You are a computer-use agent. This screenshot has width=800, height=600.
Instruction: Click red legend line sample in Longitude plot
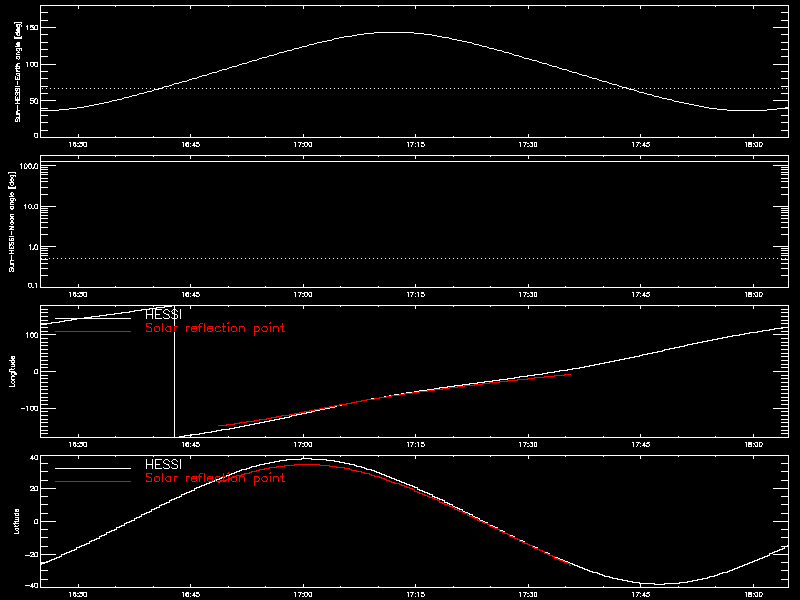pos(93,332)
